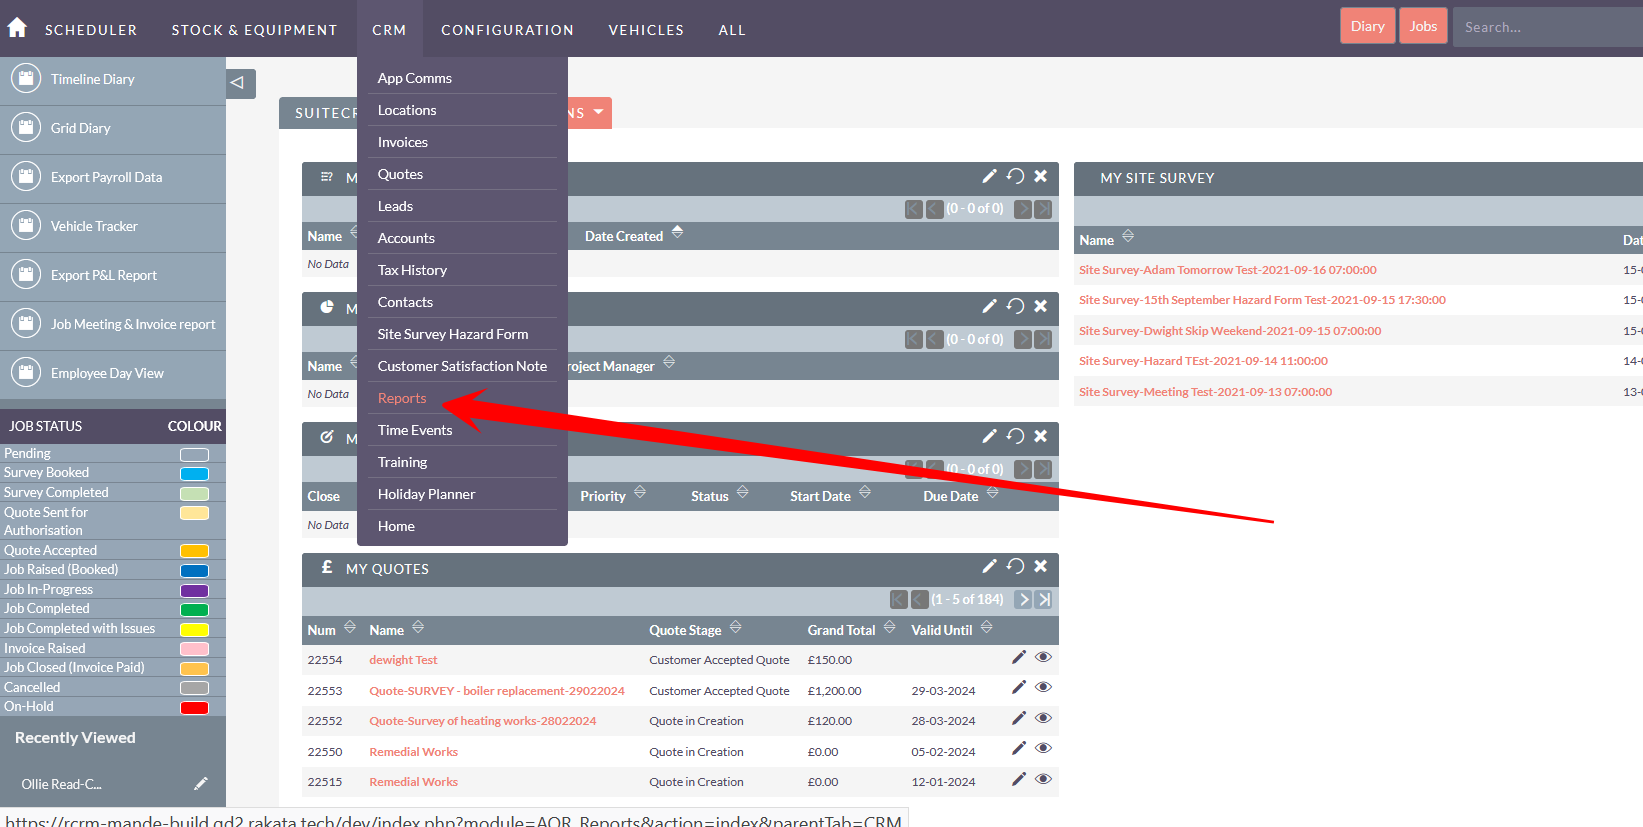This screenshot has width=1643, height=827.
Task: Refresh the dashlet with Project Manager column
Action: point(1015,306)
